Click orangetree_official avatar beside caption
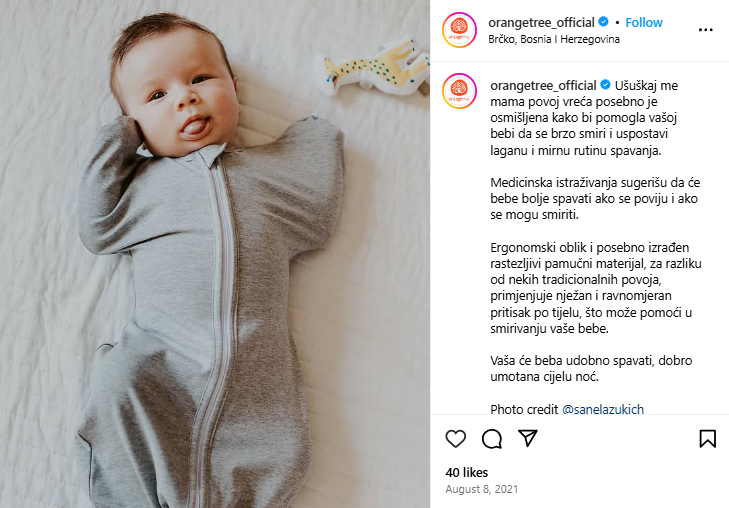 point(459,91)
